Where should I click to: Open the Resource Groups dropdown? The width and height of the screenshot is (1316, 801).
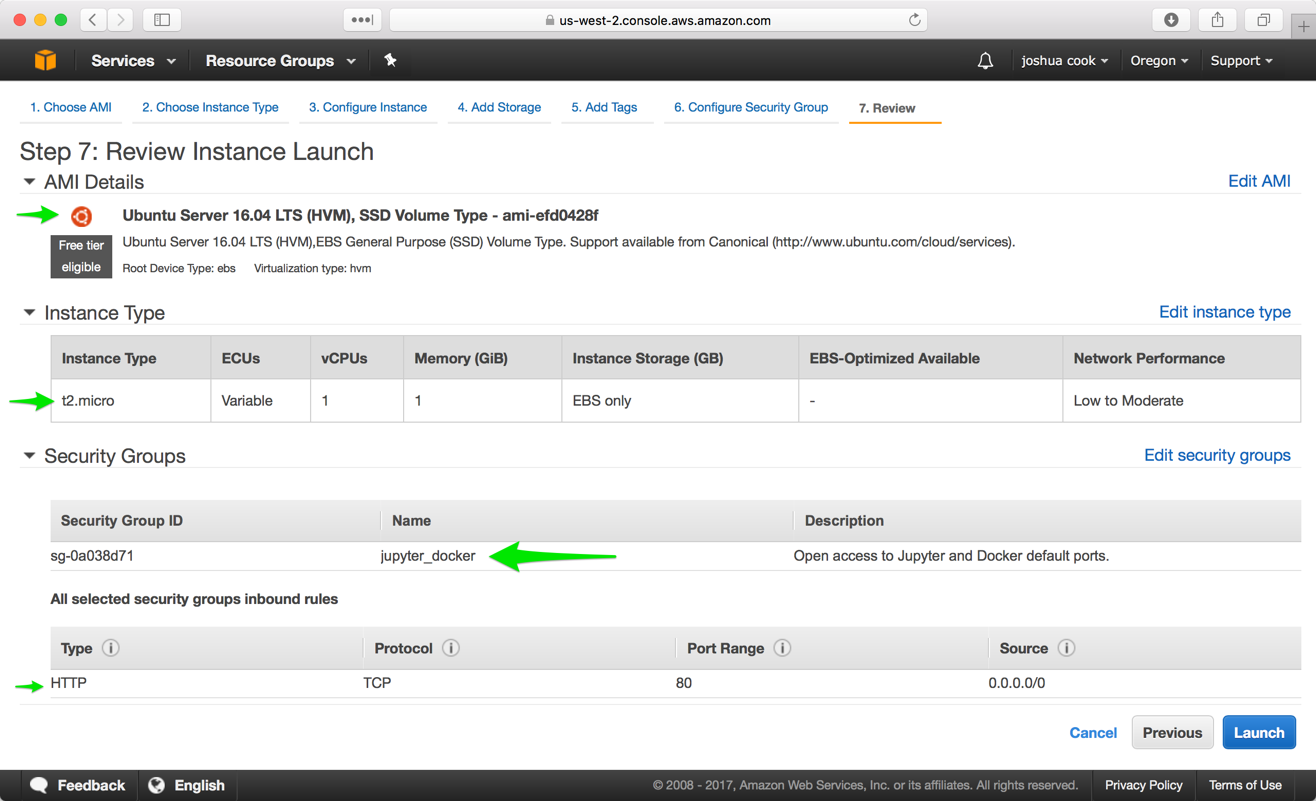[280, 61]
